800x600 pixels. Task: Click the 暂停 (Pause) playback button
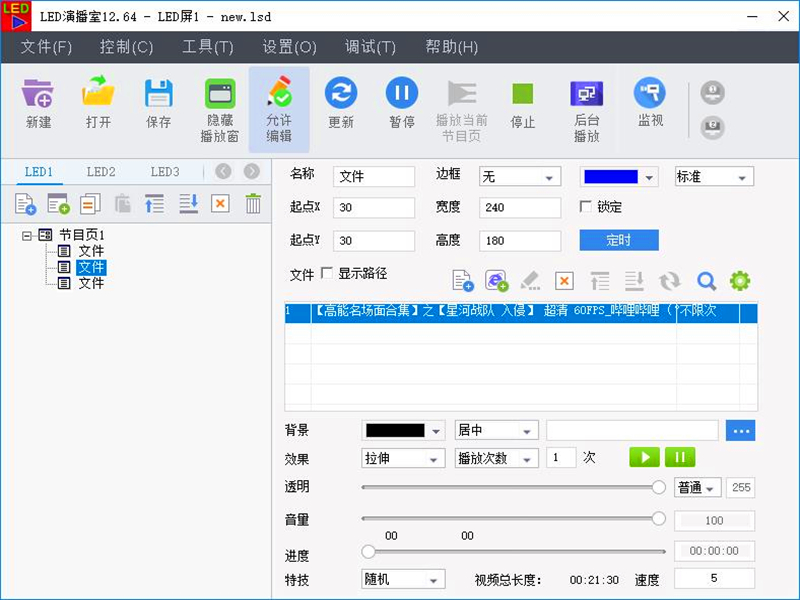point(402,103)
